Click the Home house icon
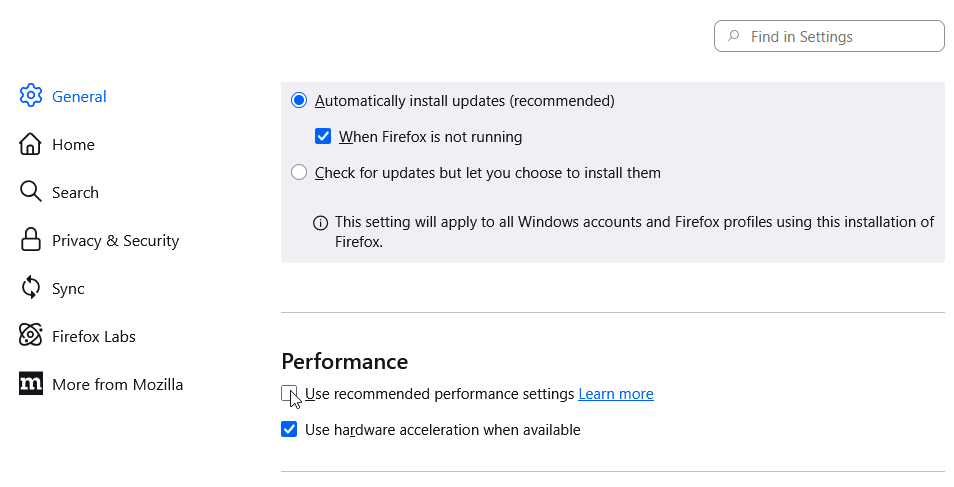Viewport: 954px width, 487px height. coord(31,144)
